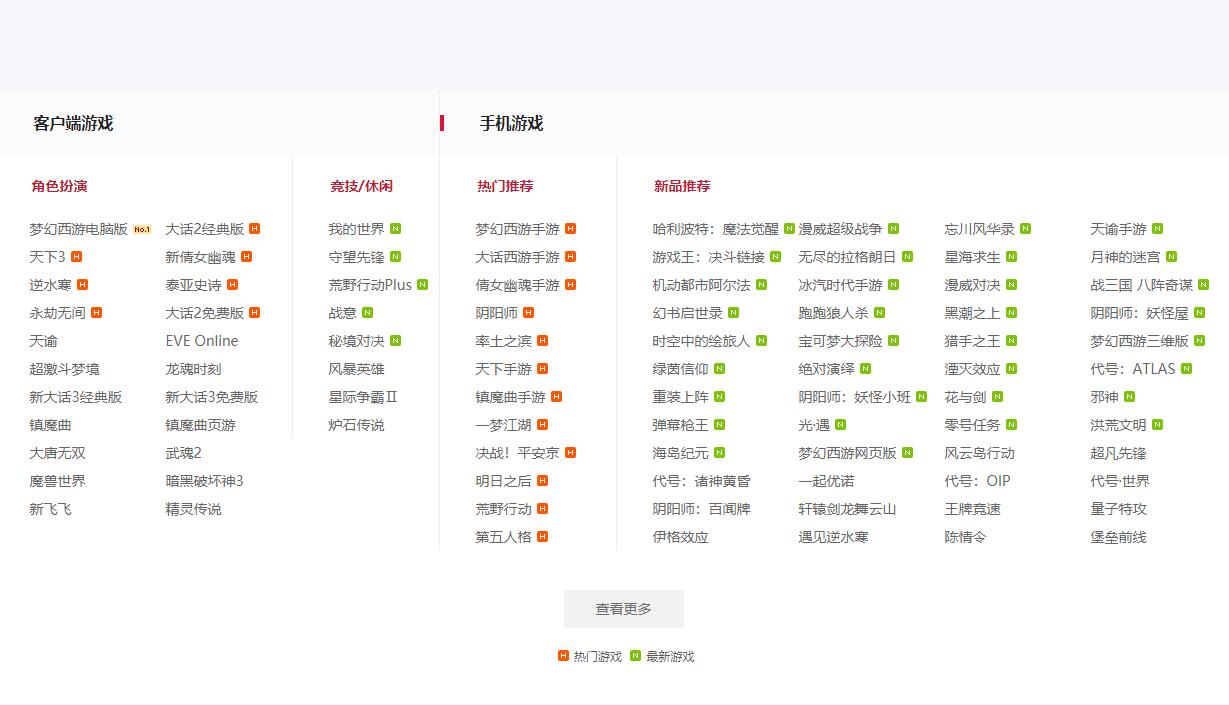Click the green 最新游戏 legend icon
This screenshot has width=1229, height=705.
click(636, 656)
